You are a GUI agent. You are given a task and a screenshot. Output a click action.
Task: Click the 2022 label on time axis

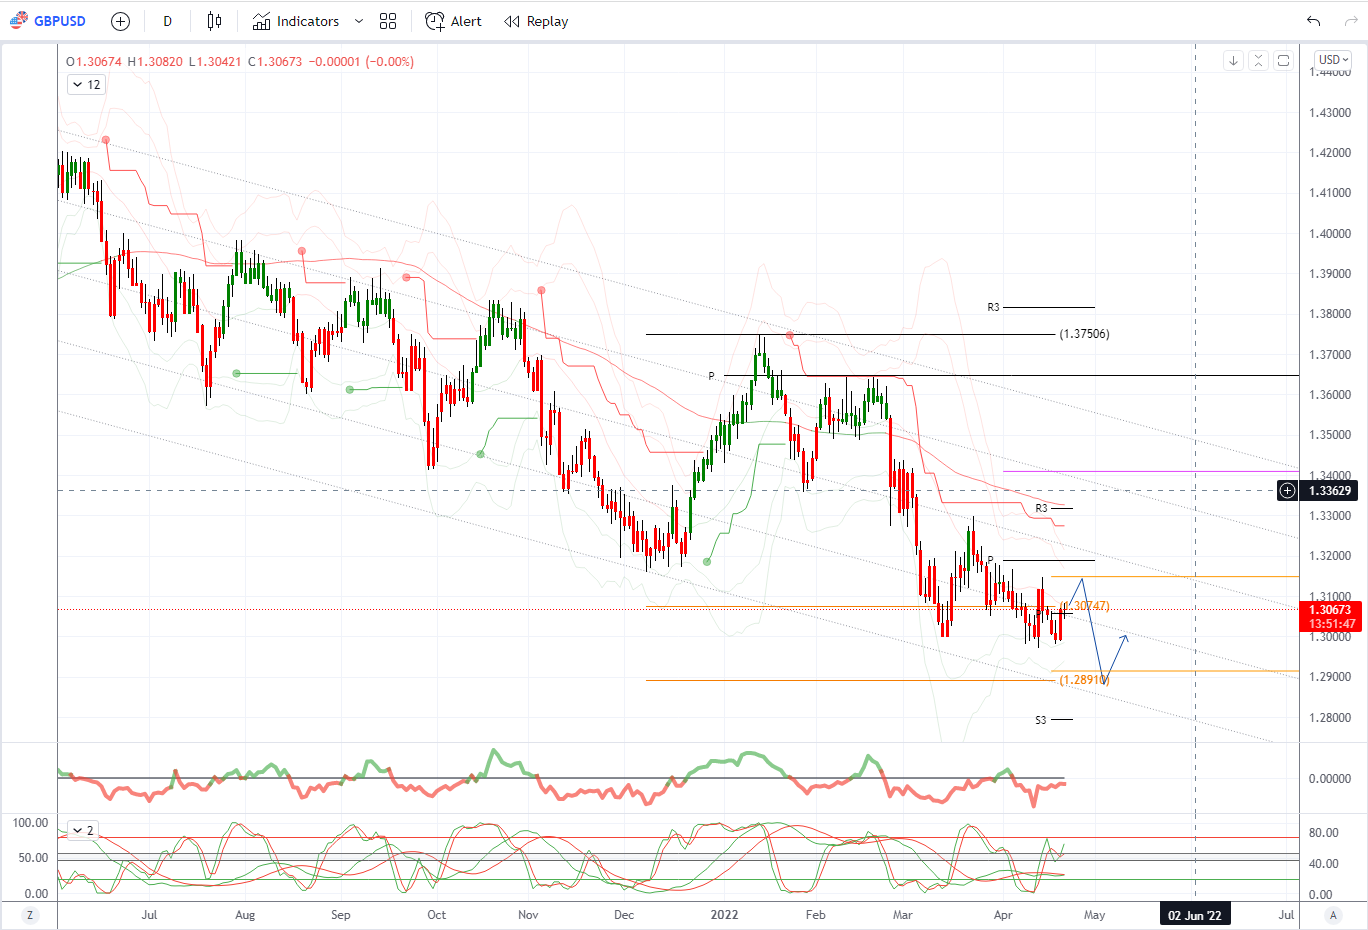724,915
